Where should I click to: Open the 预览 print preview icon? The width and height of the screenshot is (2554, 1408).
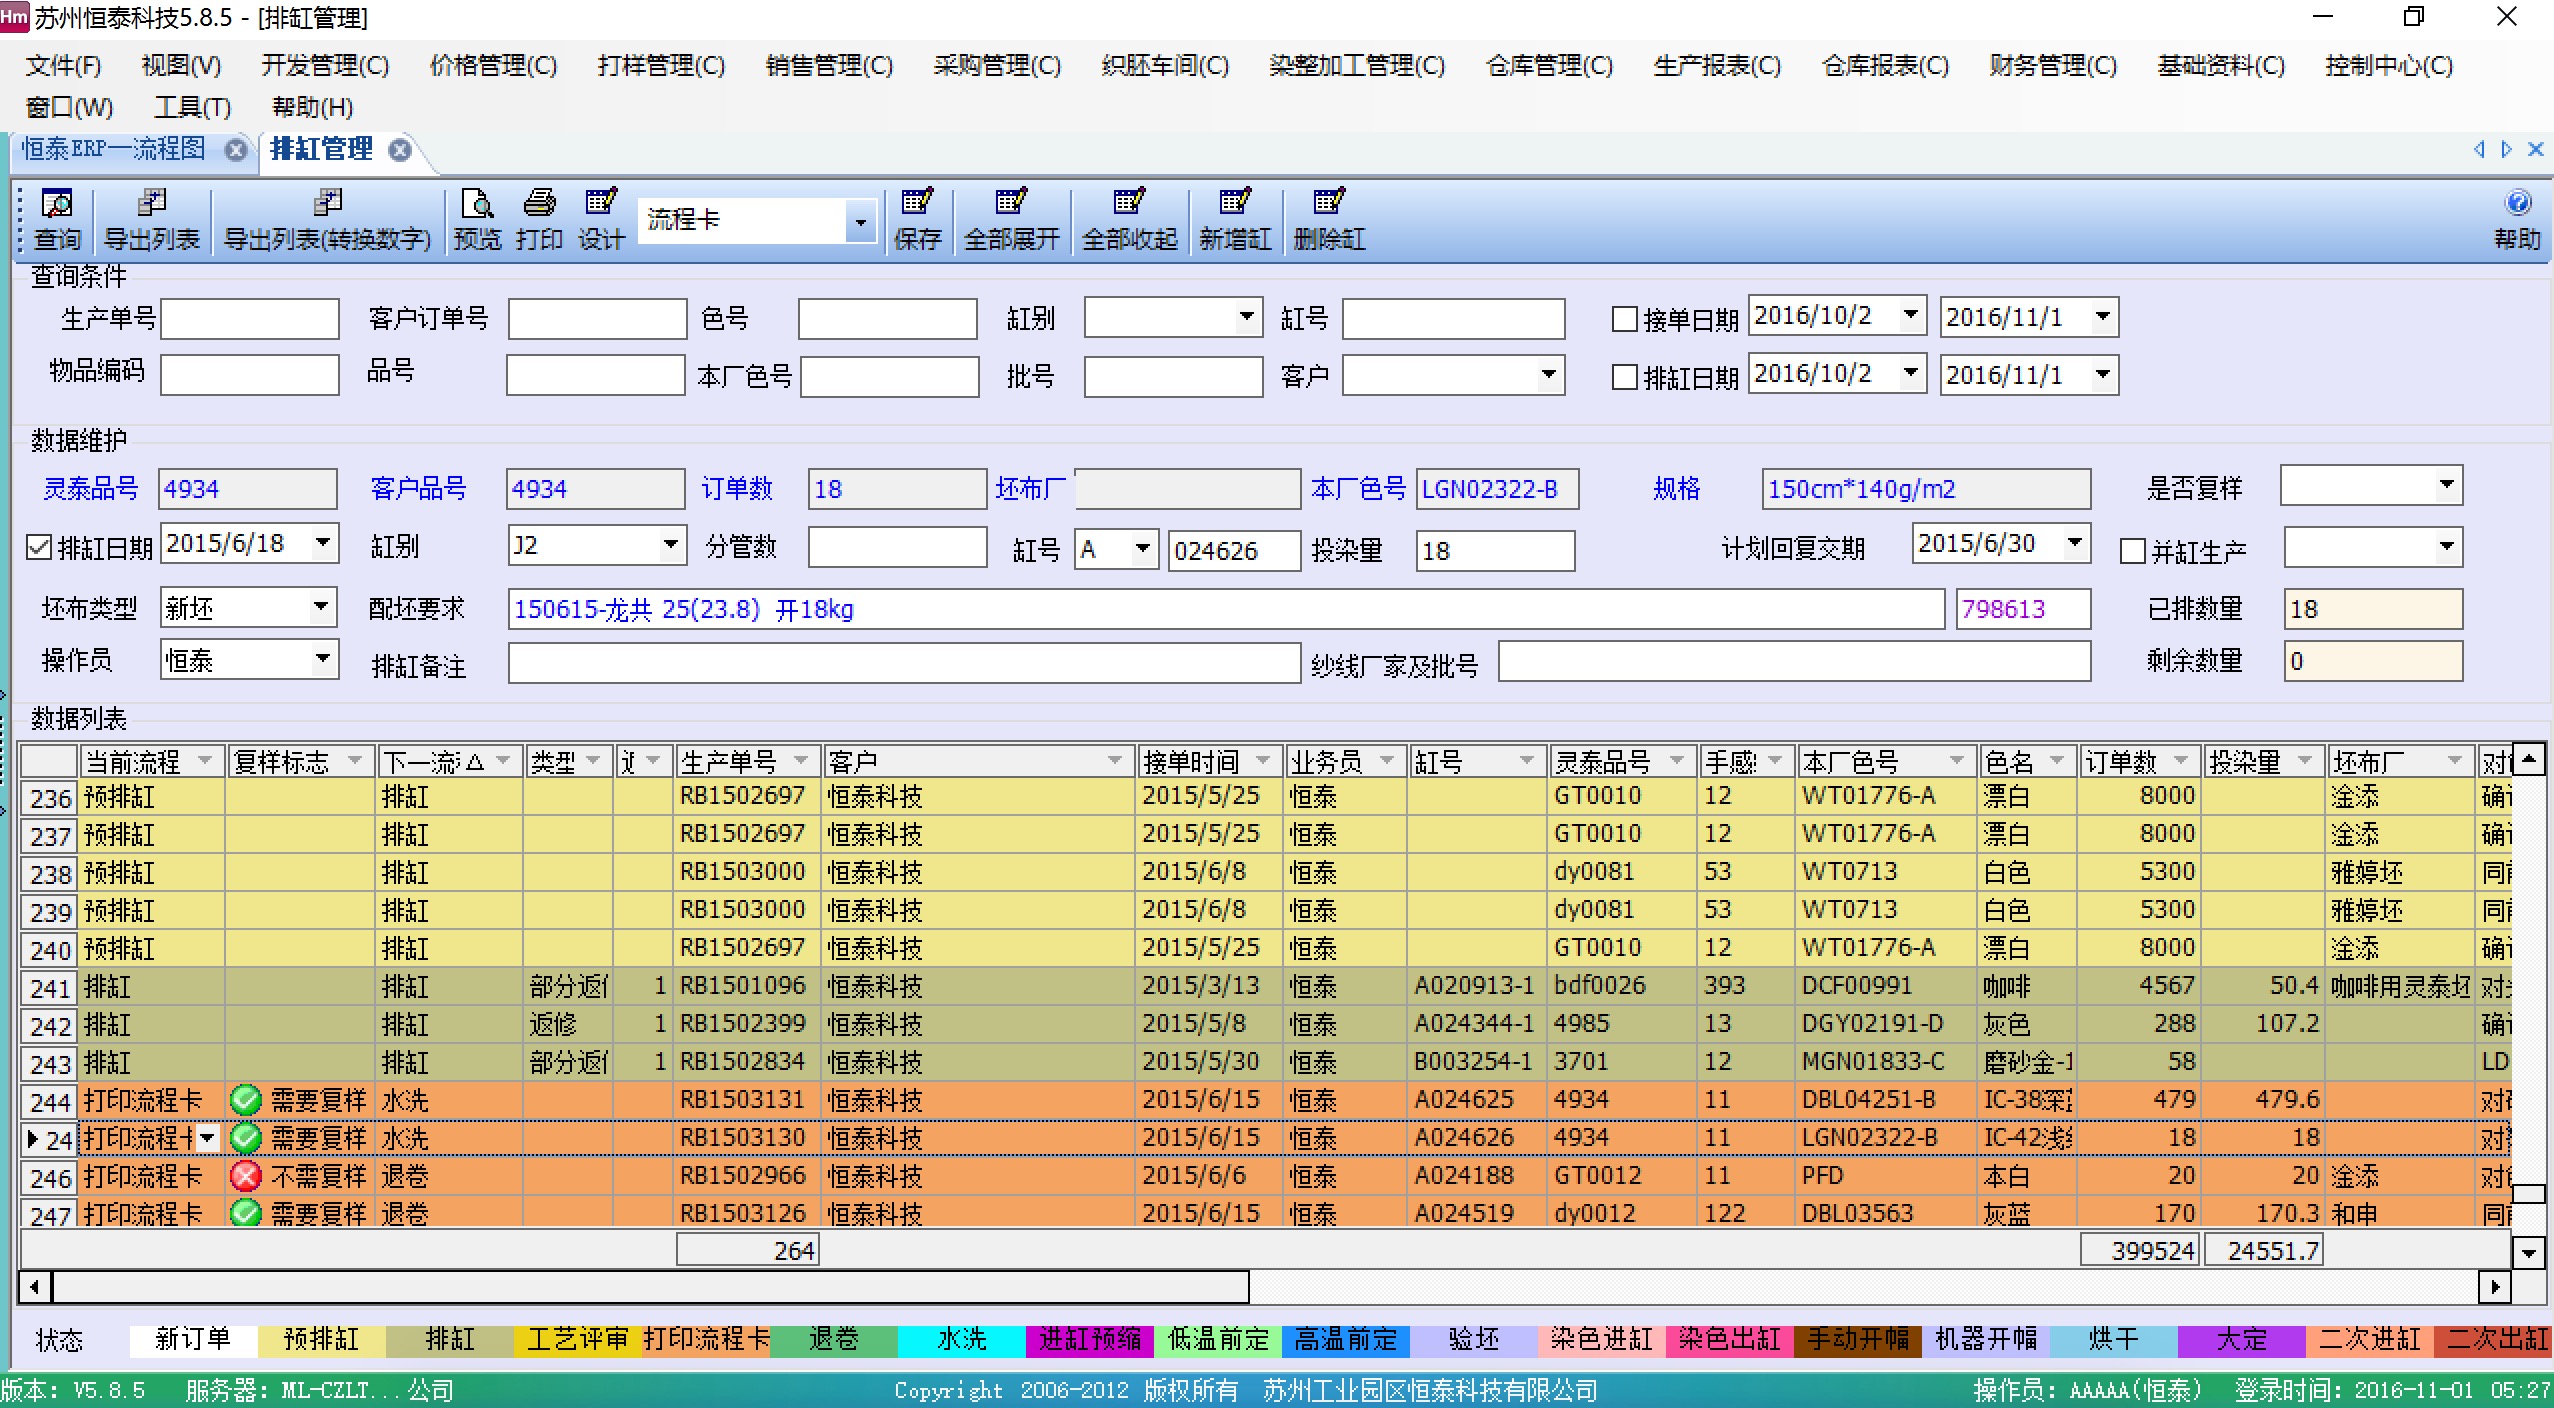click(477, 220)
